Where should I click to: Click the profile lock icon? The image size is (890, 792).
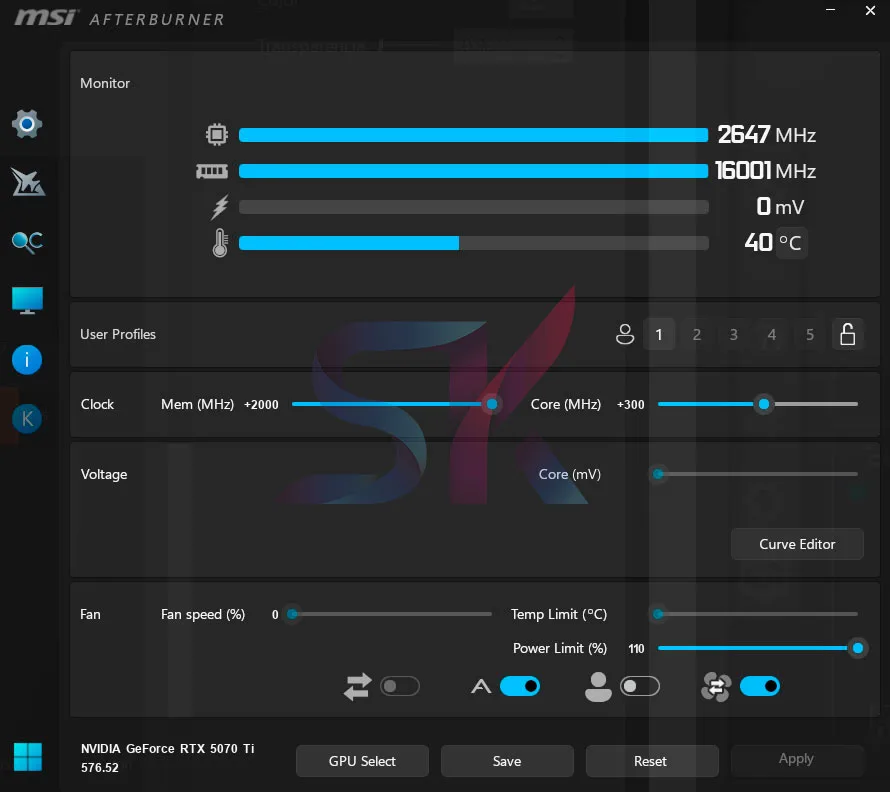point(847,334)
